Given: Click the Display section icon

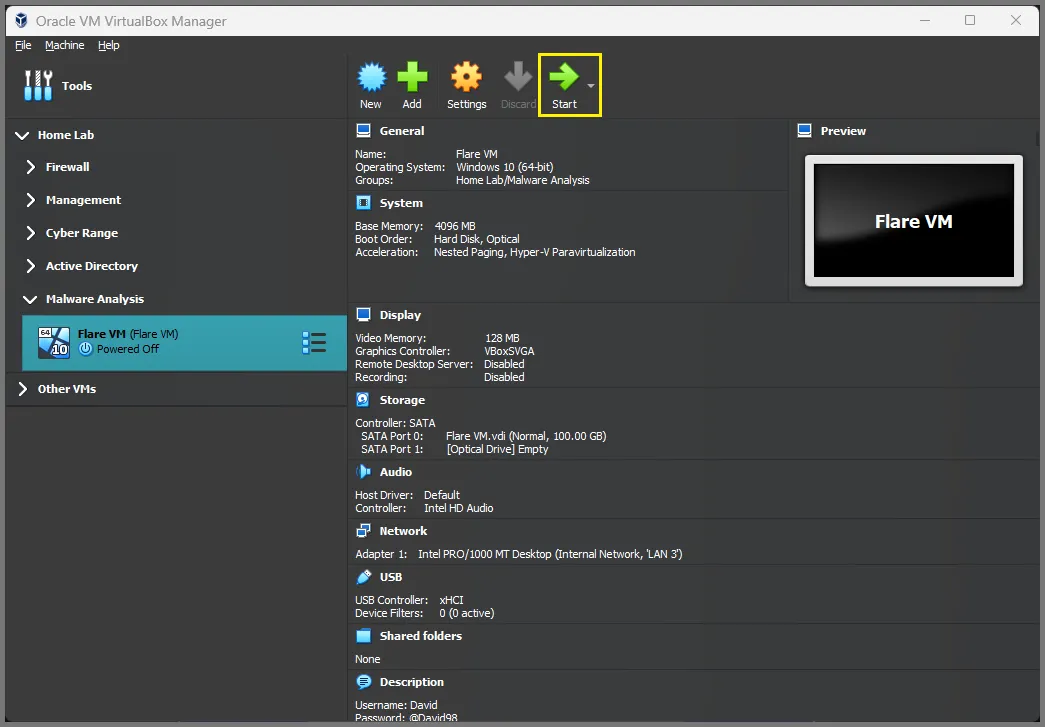Looking at the screenshot, I should tap(363, 315).
